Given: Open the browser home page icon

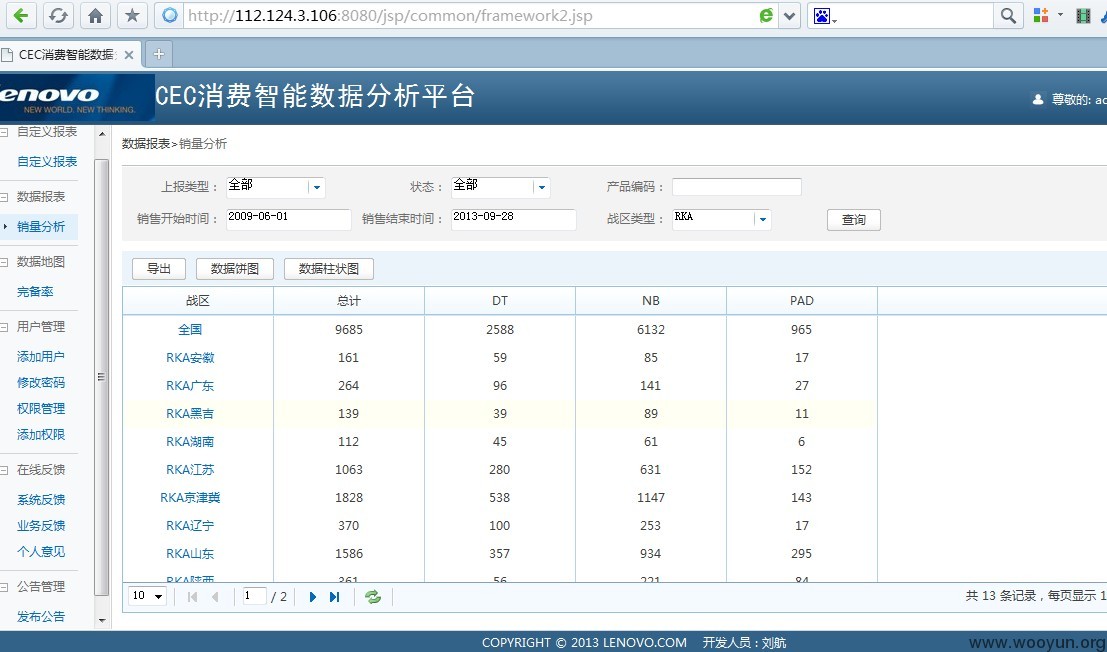Looking at the screenshot, I should (x=95, y=16).
